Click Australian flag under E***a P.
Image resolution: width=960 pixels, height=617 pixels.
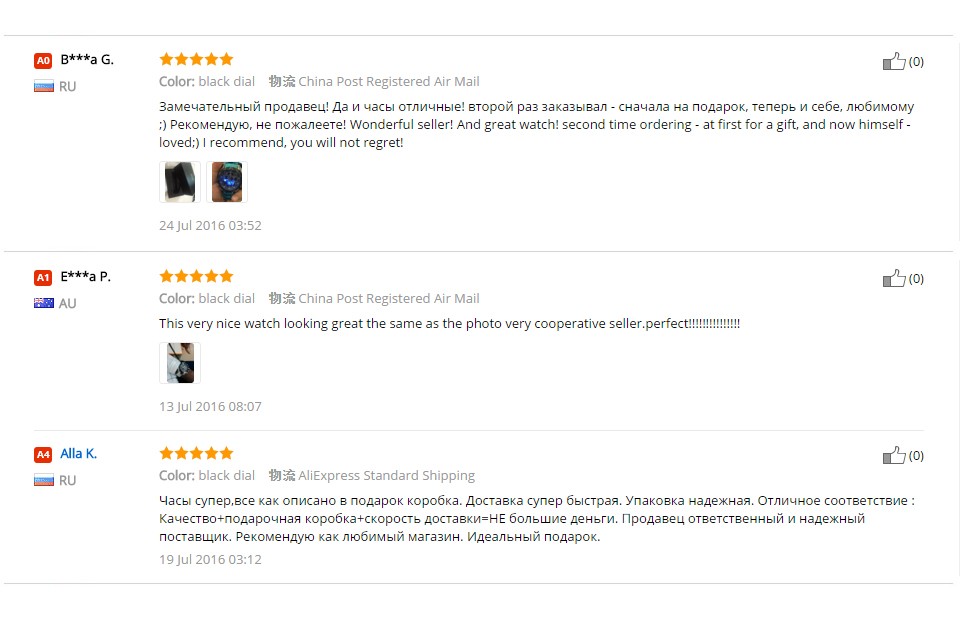[43, 303]
